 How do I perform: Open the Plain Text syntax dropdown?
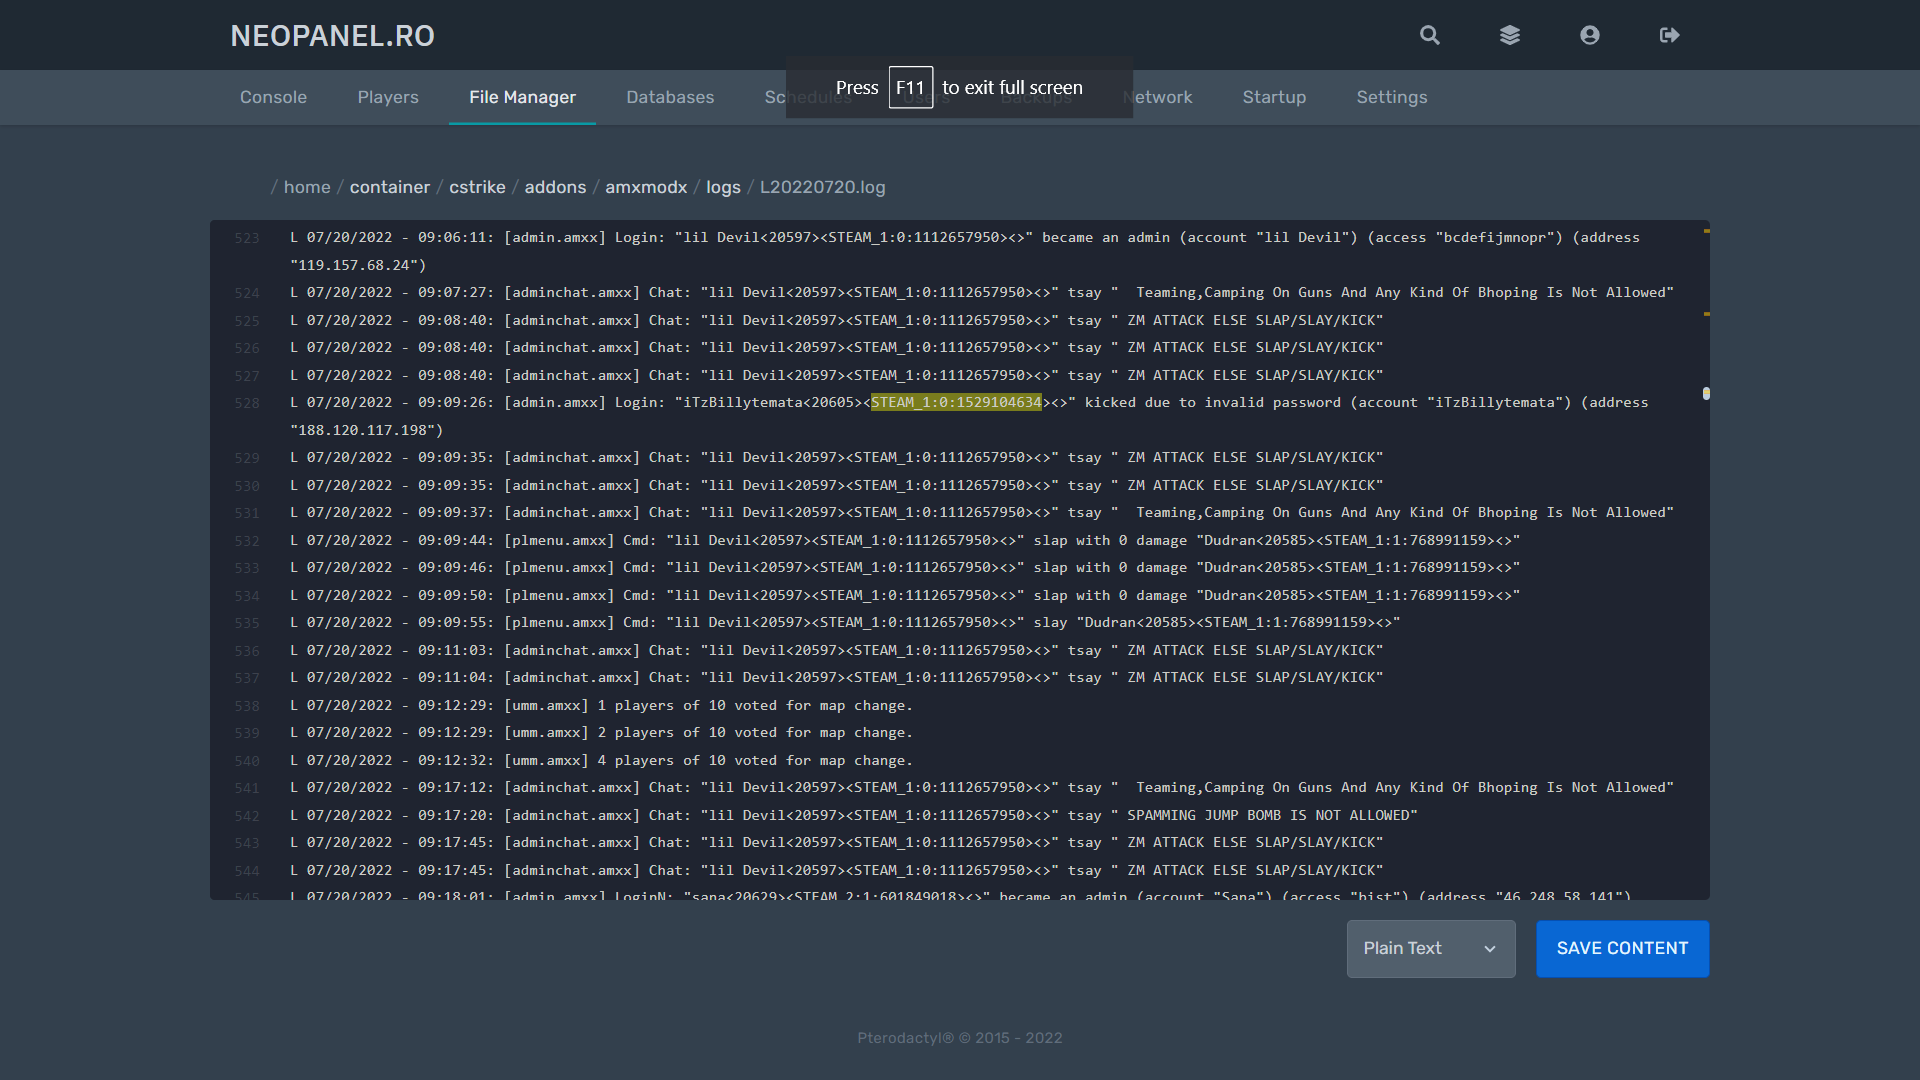1430,948
